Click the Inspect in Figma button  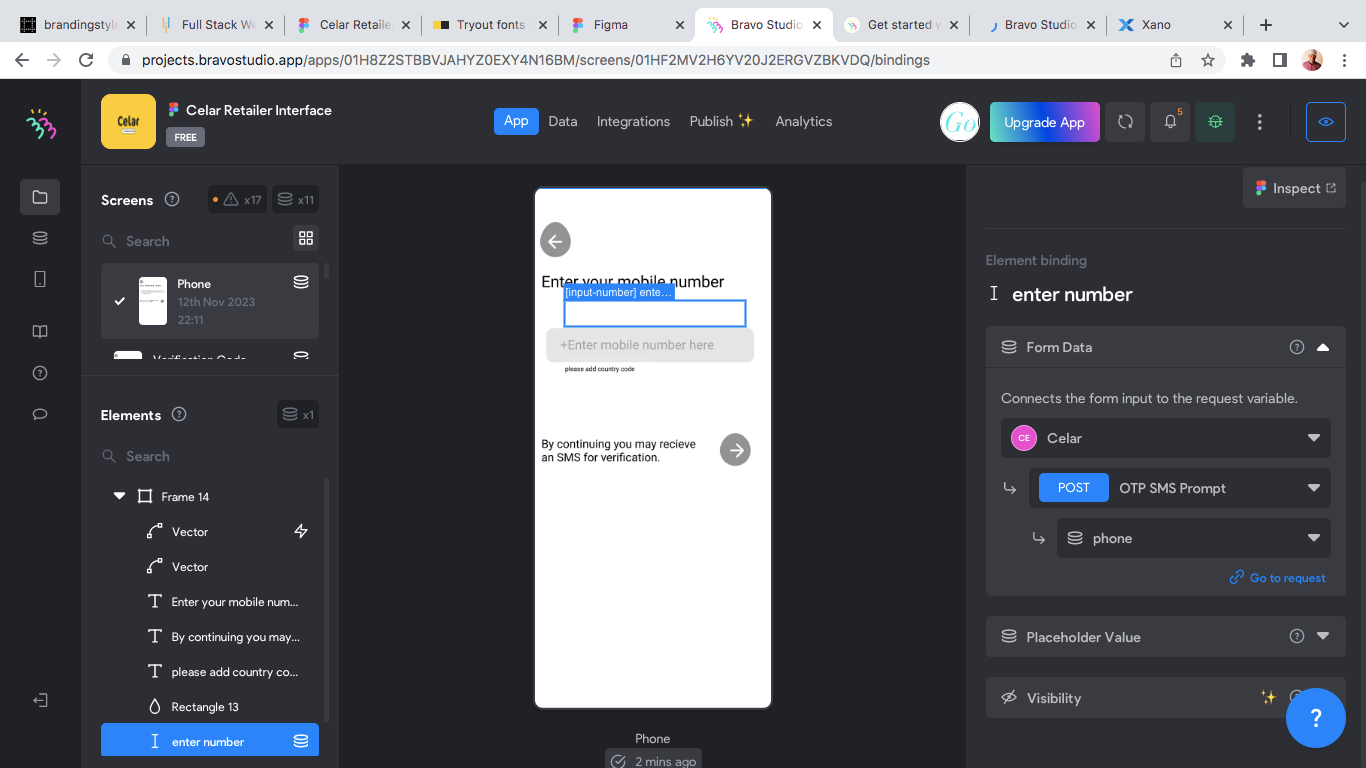coord(1294,188)
